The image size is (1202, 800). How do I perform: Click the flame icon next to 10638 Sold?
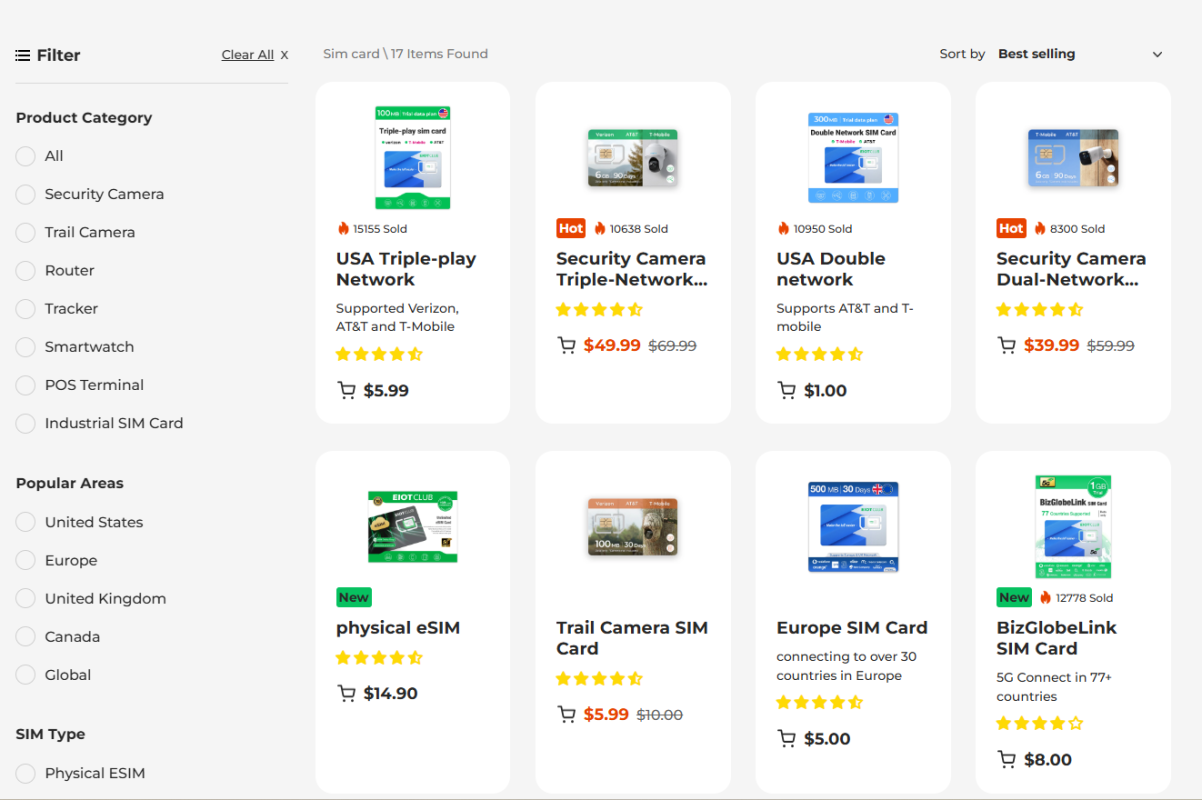point(600,228)
